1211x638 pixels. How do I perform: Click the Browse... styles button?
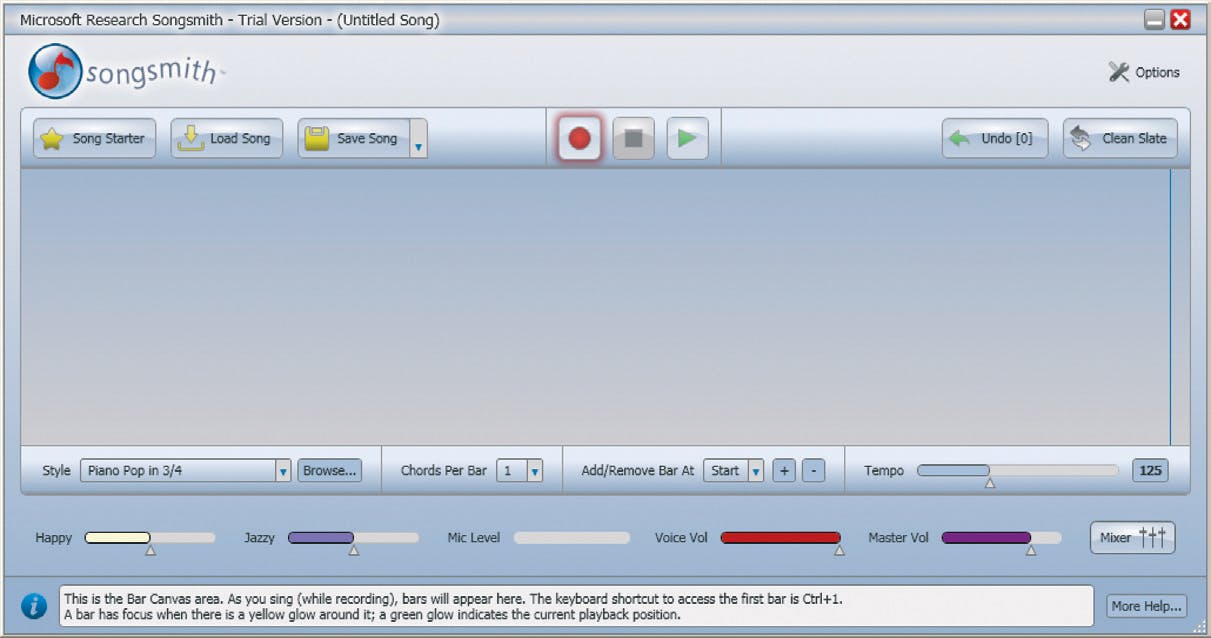point(329,470)
